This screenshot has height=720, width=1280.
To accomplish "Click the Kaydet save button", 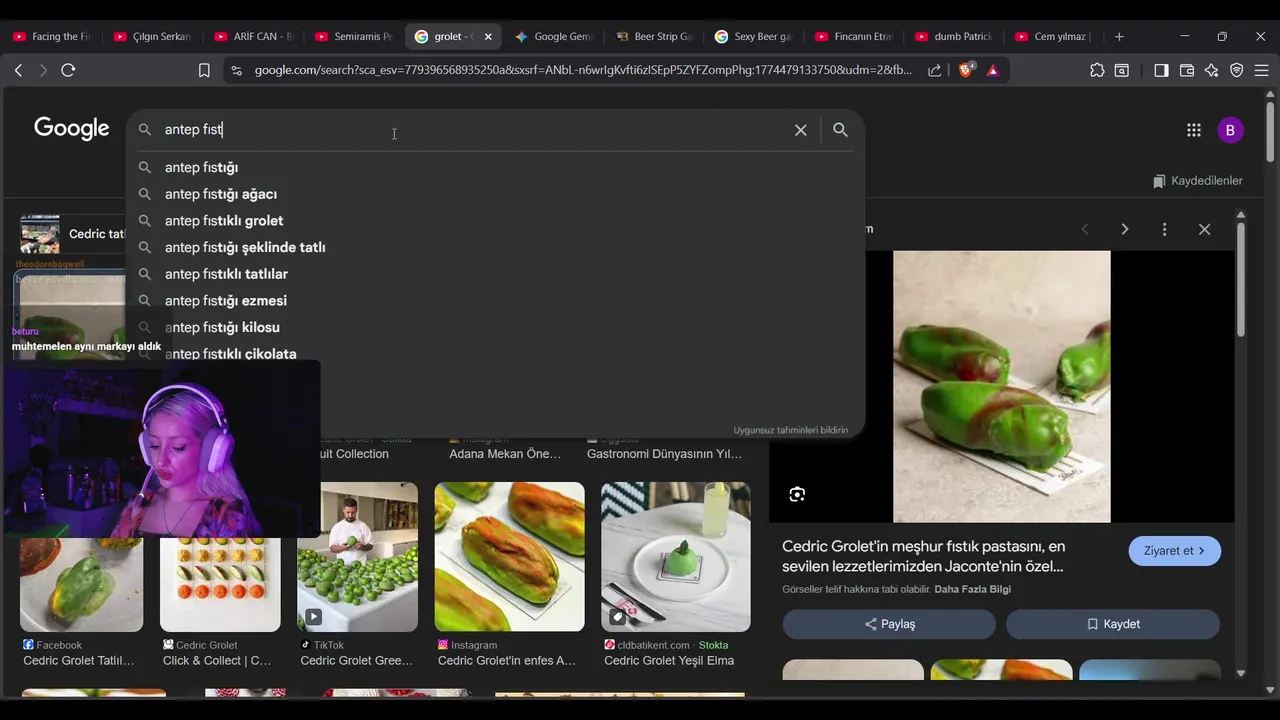I will tap(1113, 624).
